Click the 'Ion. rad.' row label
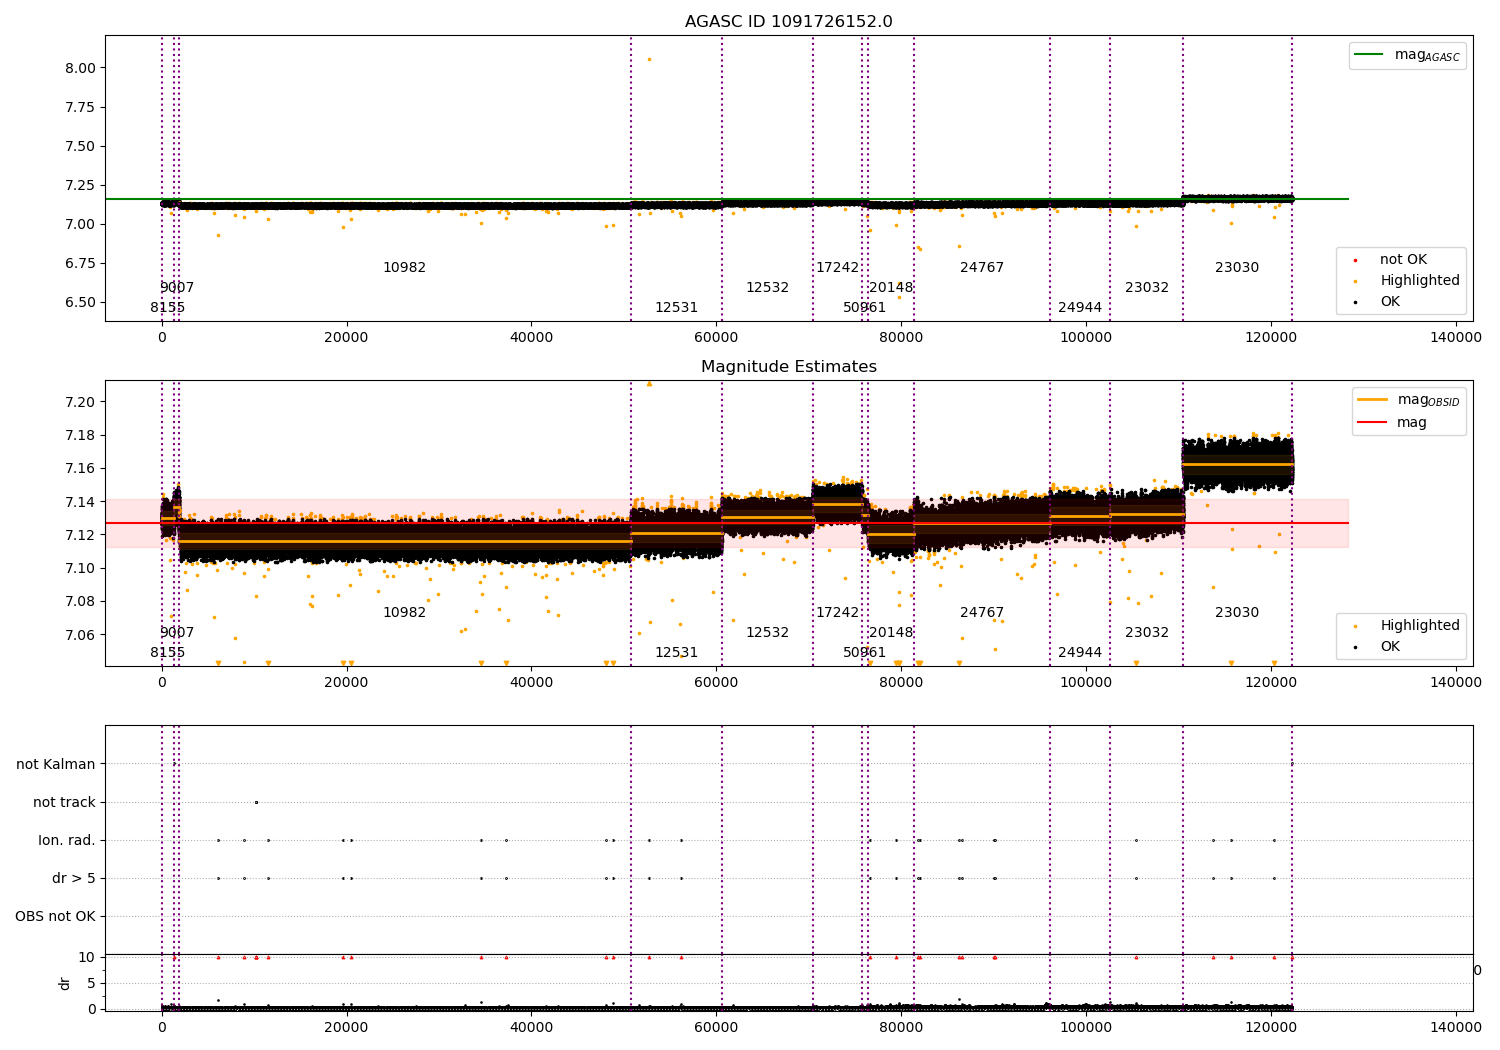1500x1050 pixels. click(x=67, y=840)
